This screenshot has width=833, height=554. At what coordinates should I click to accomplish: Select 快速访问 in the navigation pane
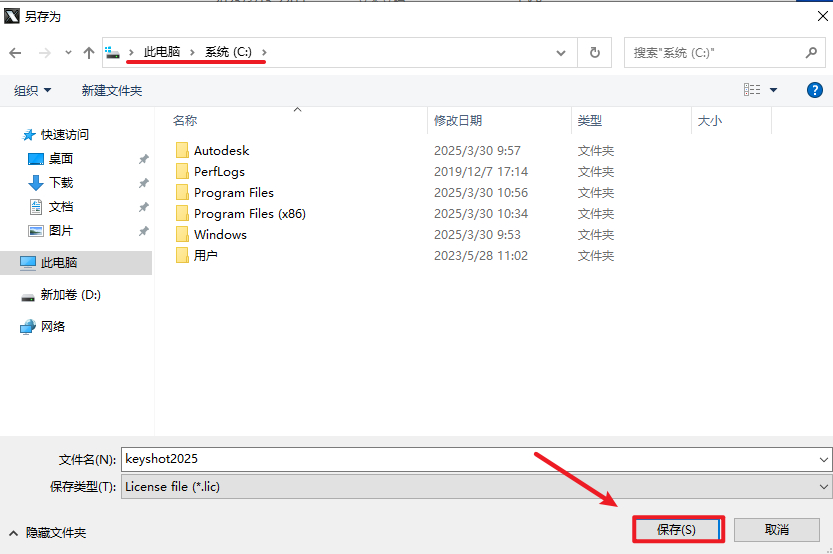coord(65,134)
